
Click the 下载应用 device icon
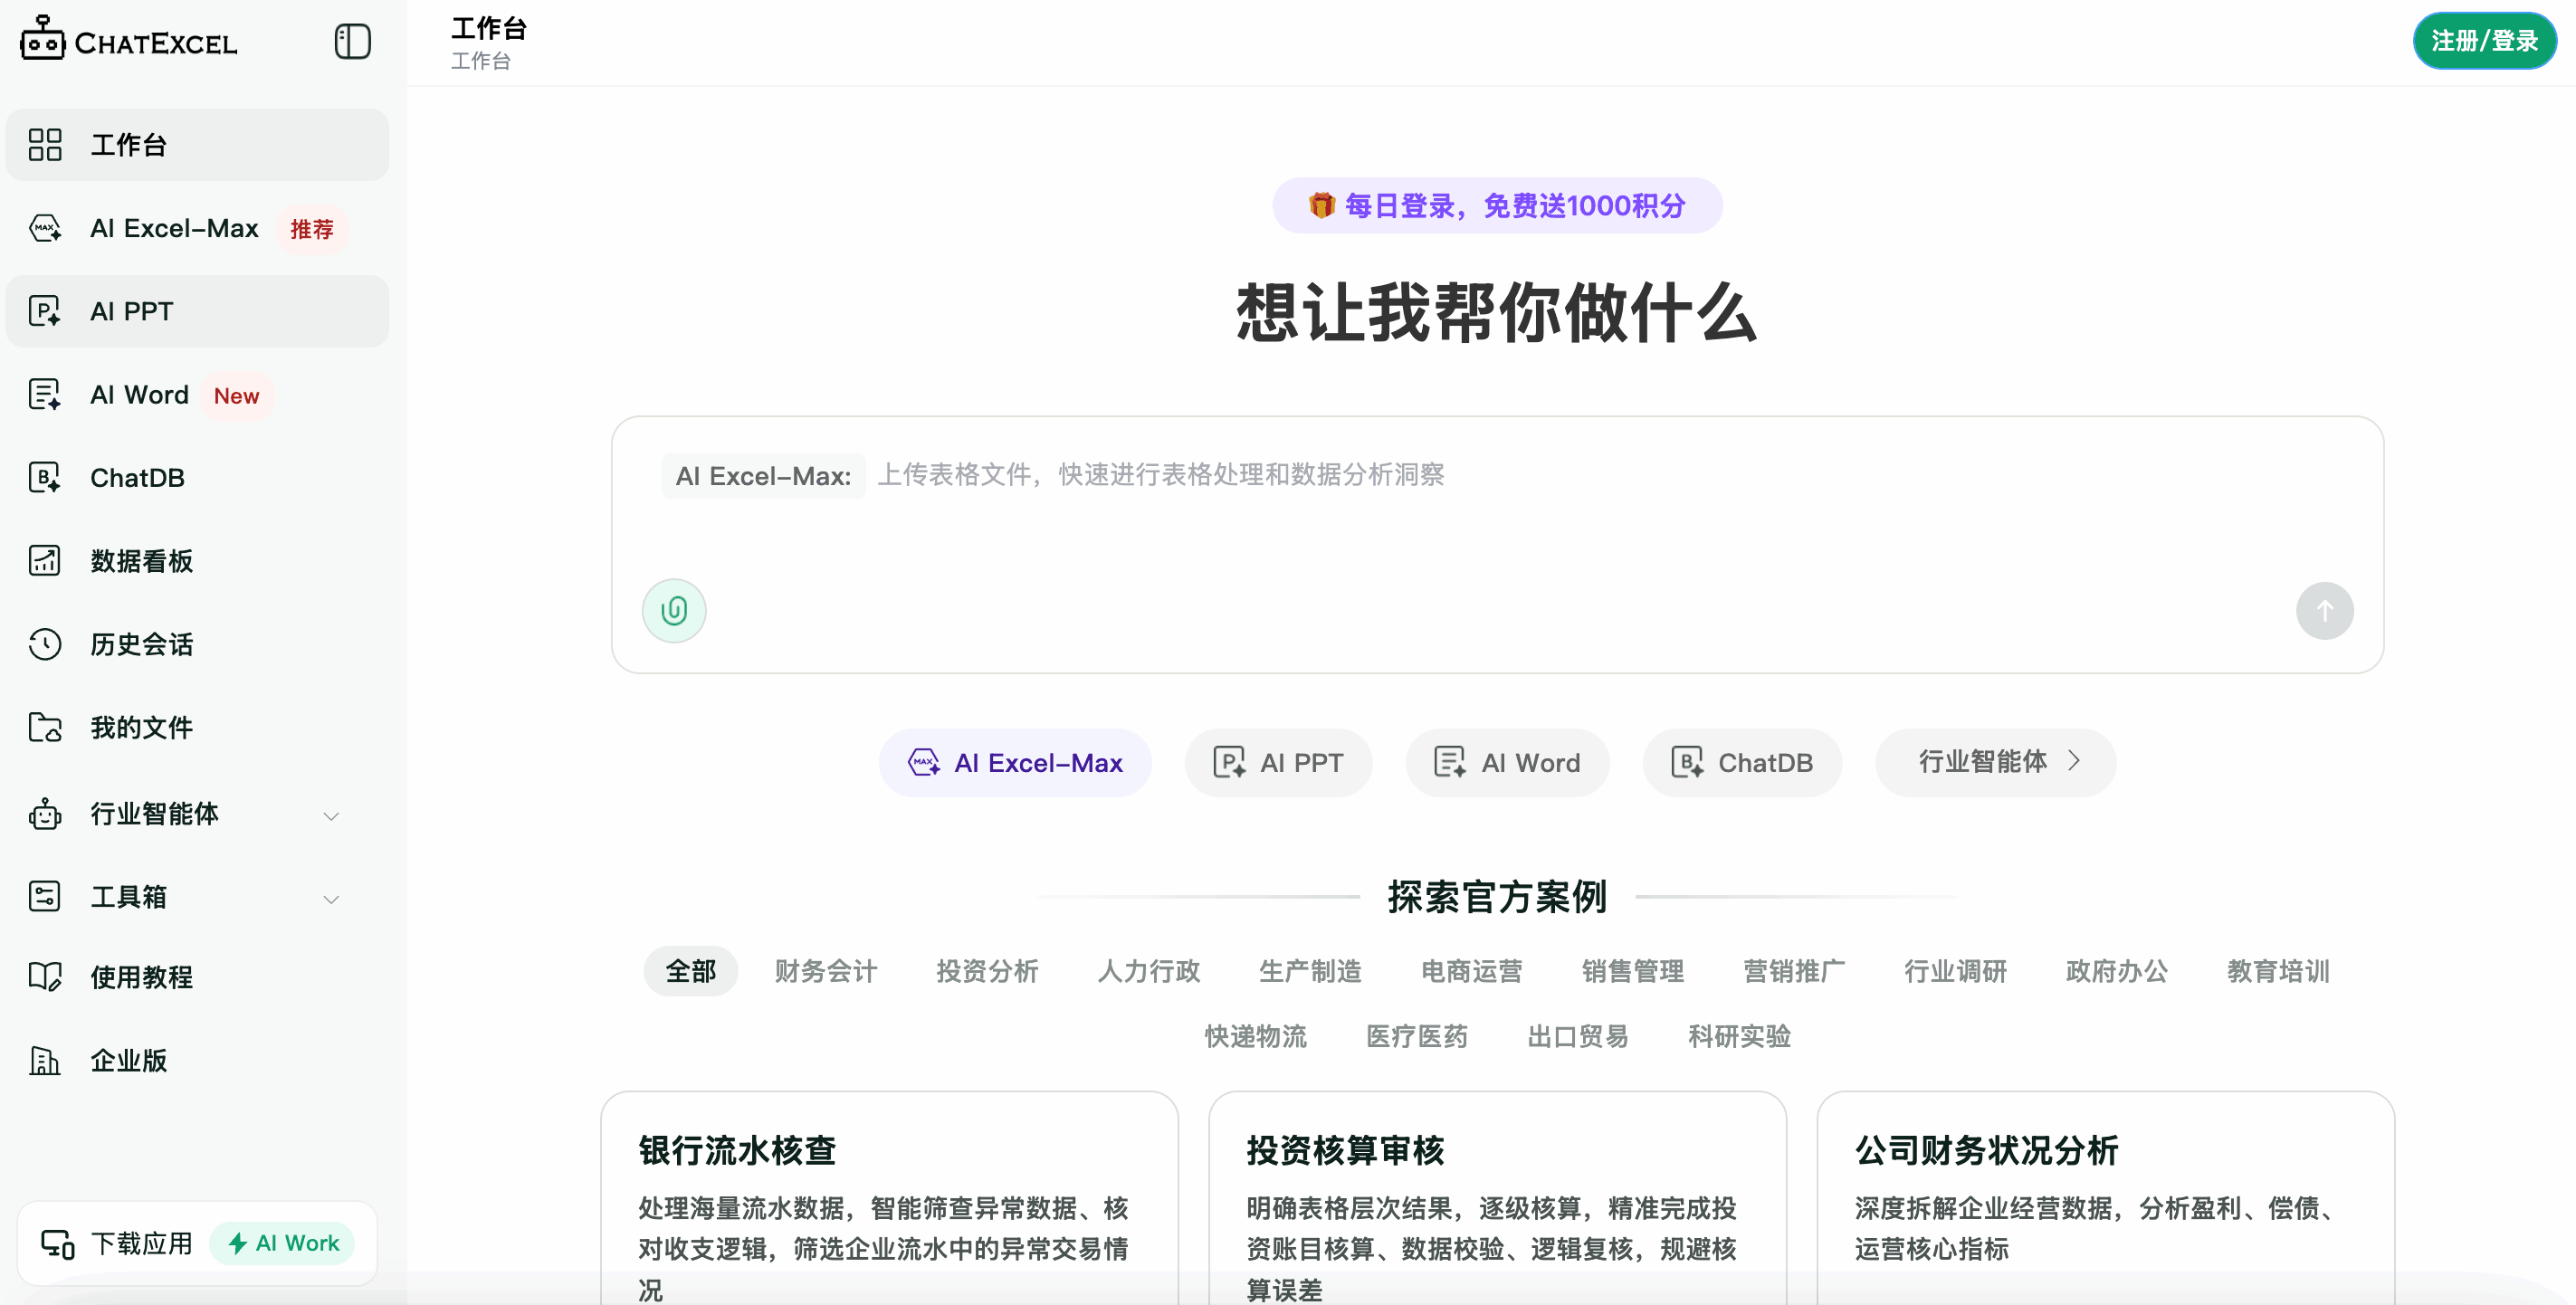[58, 1244]
